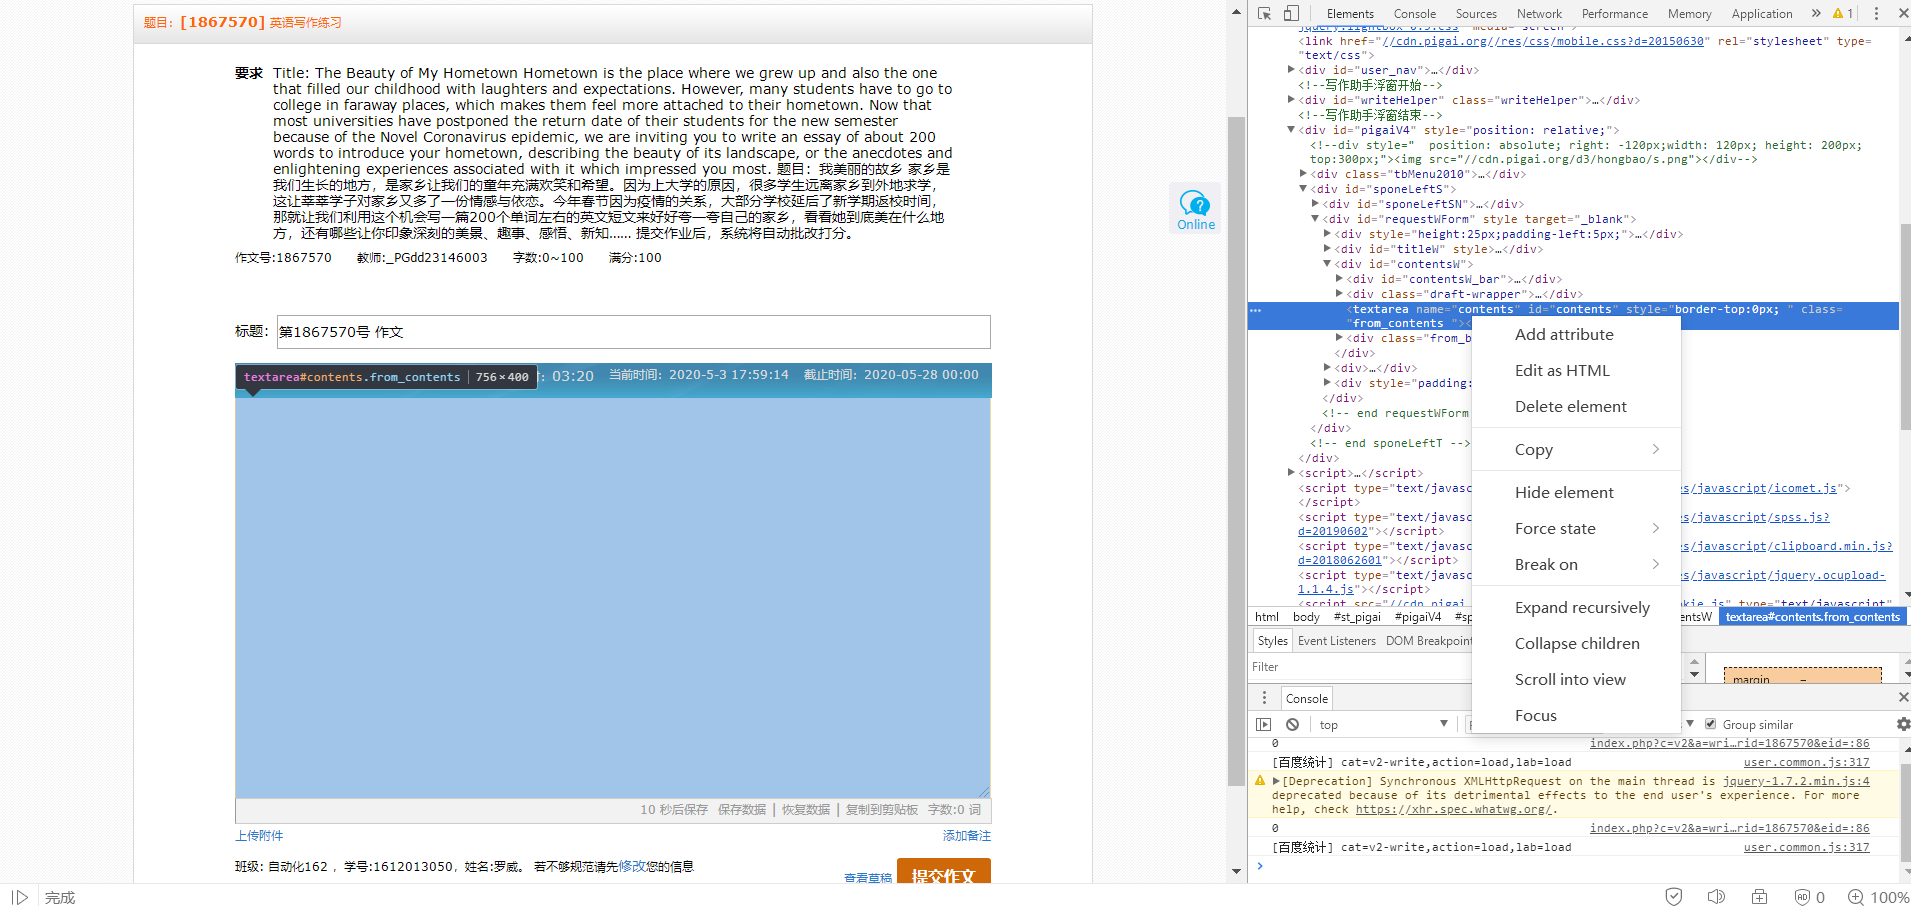
Task: Open the warning count indicator
Action: pyautogui.click(x=1843, y=14)
